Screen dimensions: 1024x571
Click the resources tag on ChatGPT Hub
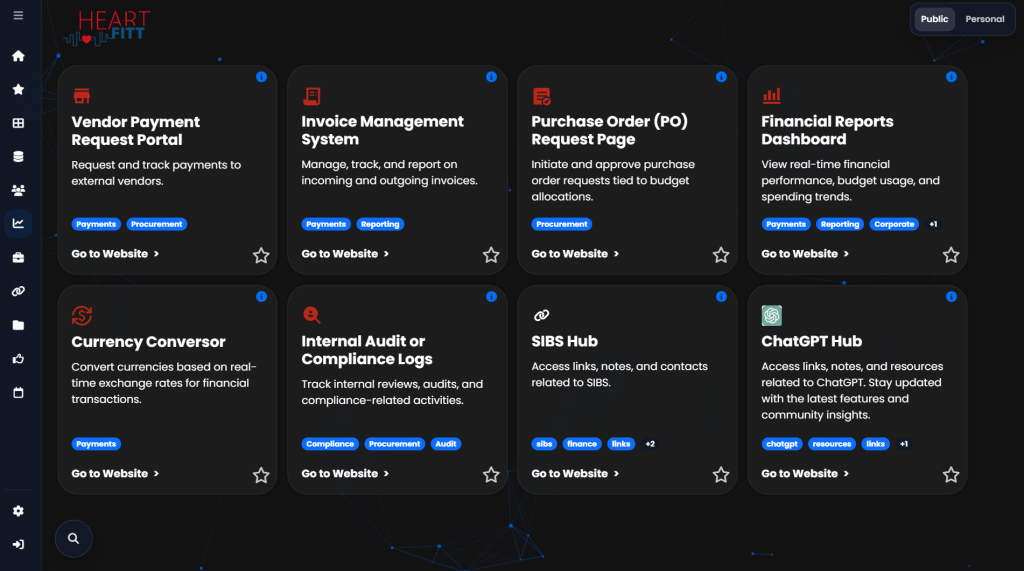click(x=832, y=444)
